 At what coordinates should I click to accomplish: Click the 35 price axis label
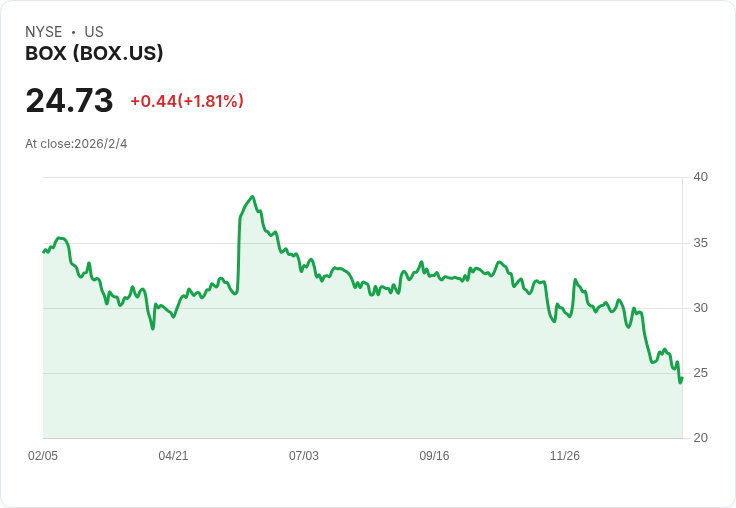tap(700, 243)
